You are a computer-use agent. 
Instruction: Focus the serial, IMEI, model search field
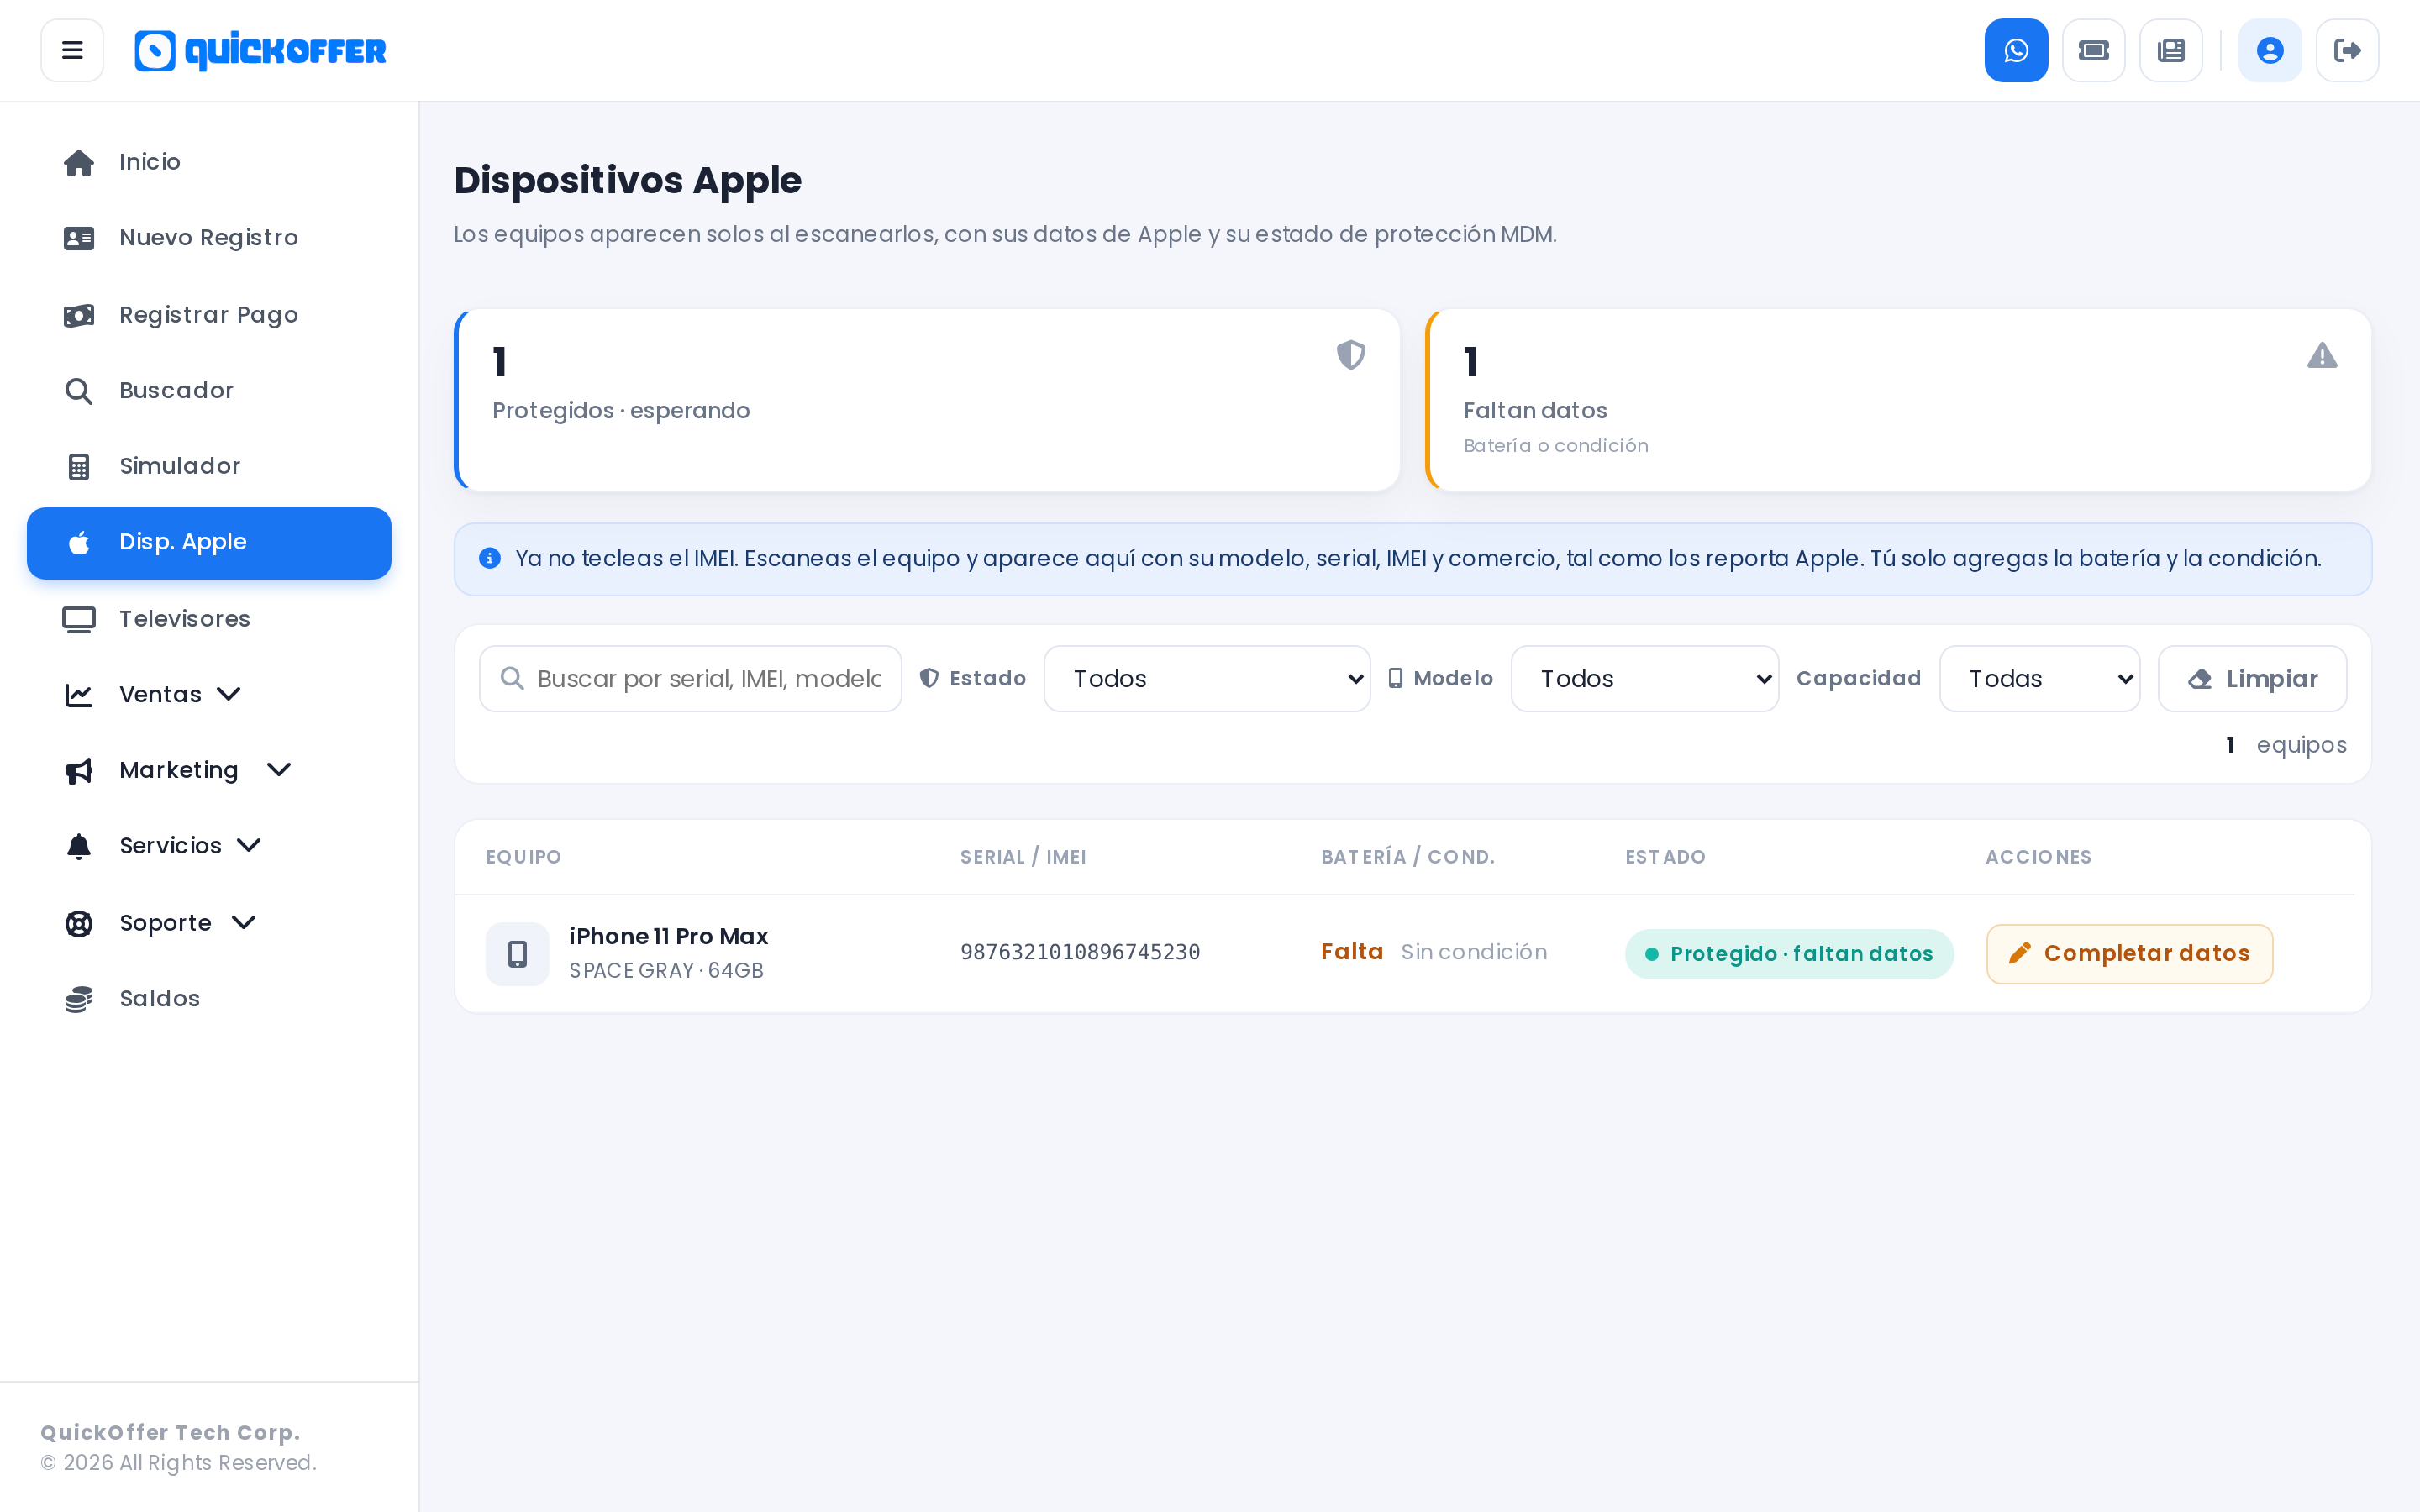pos(691,679)
